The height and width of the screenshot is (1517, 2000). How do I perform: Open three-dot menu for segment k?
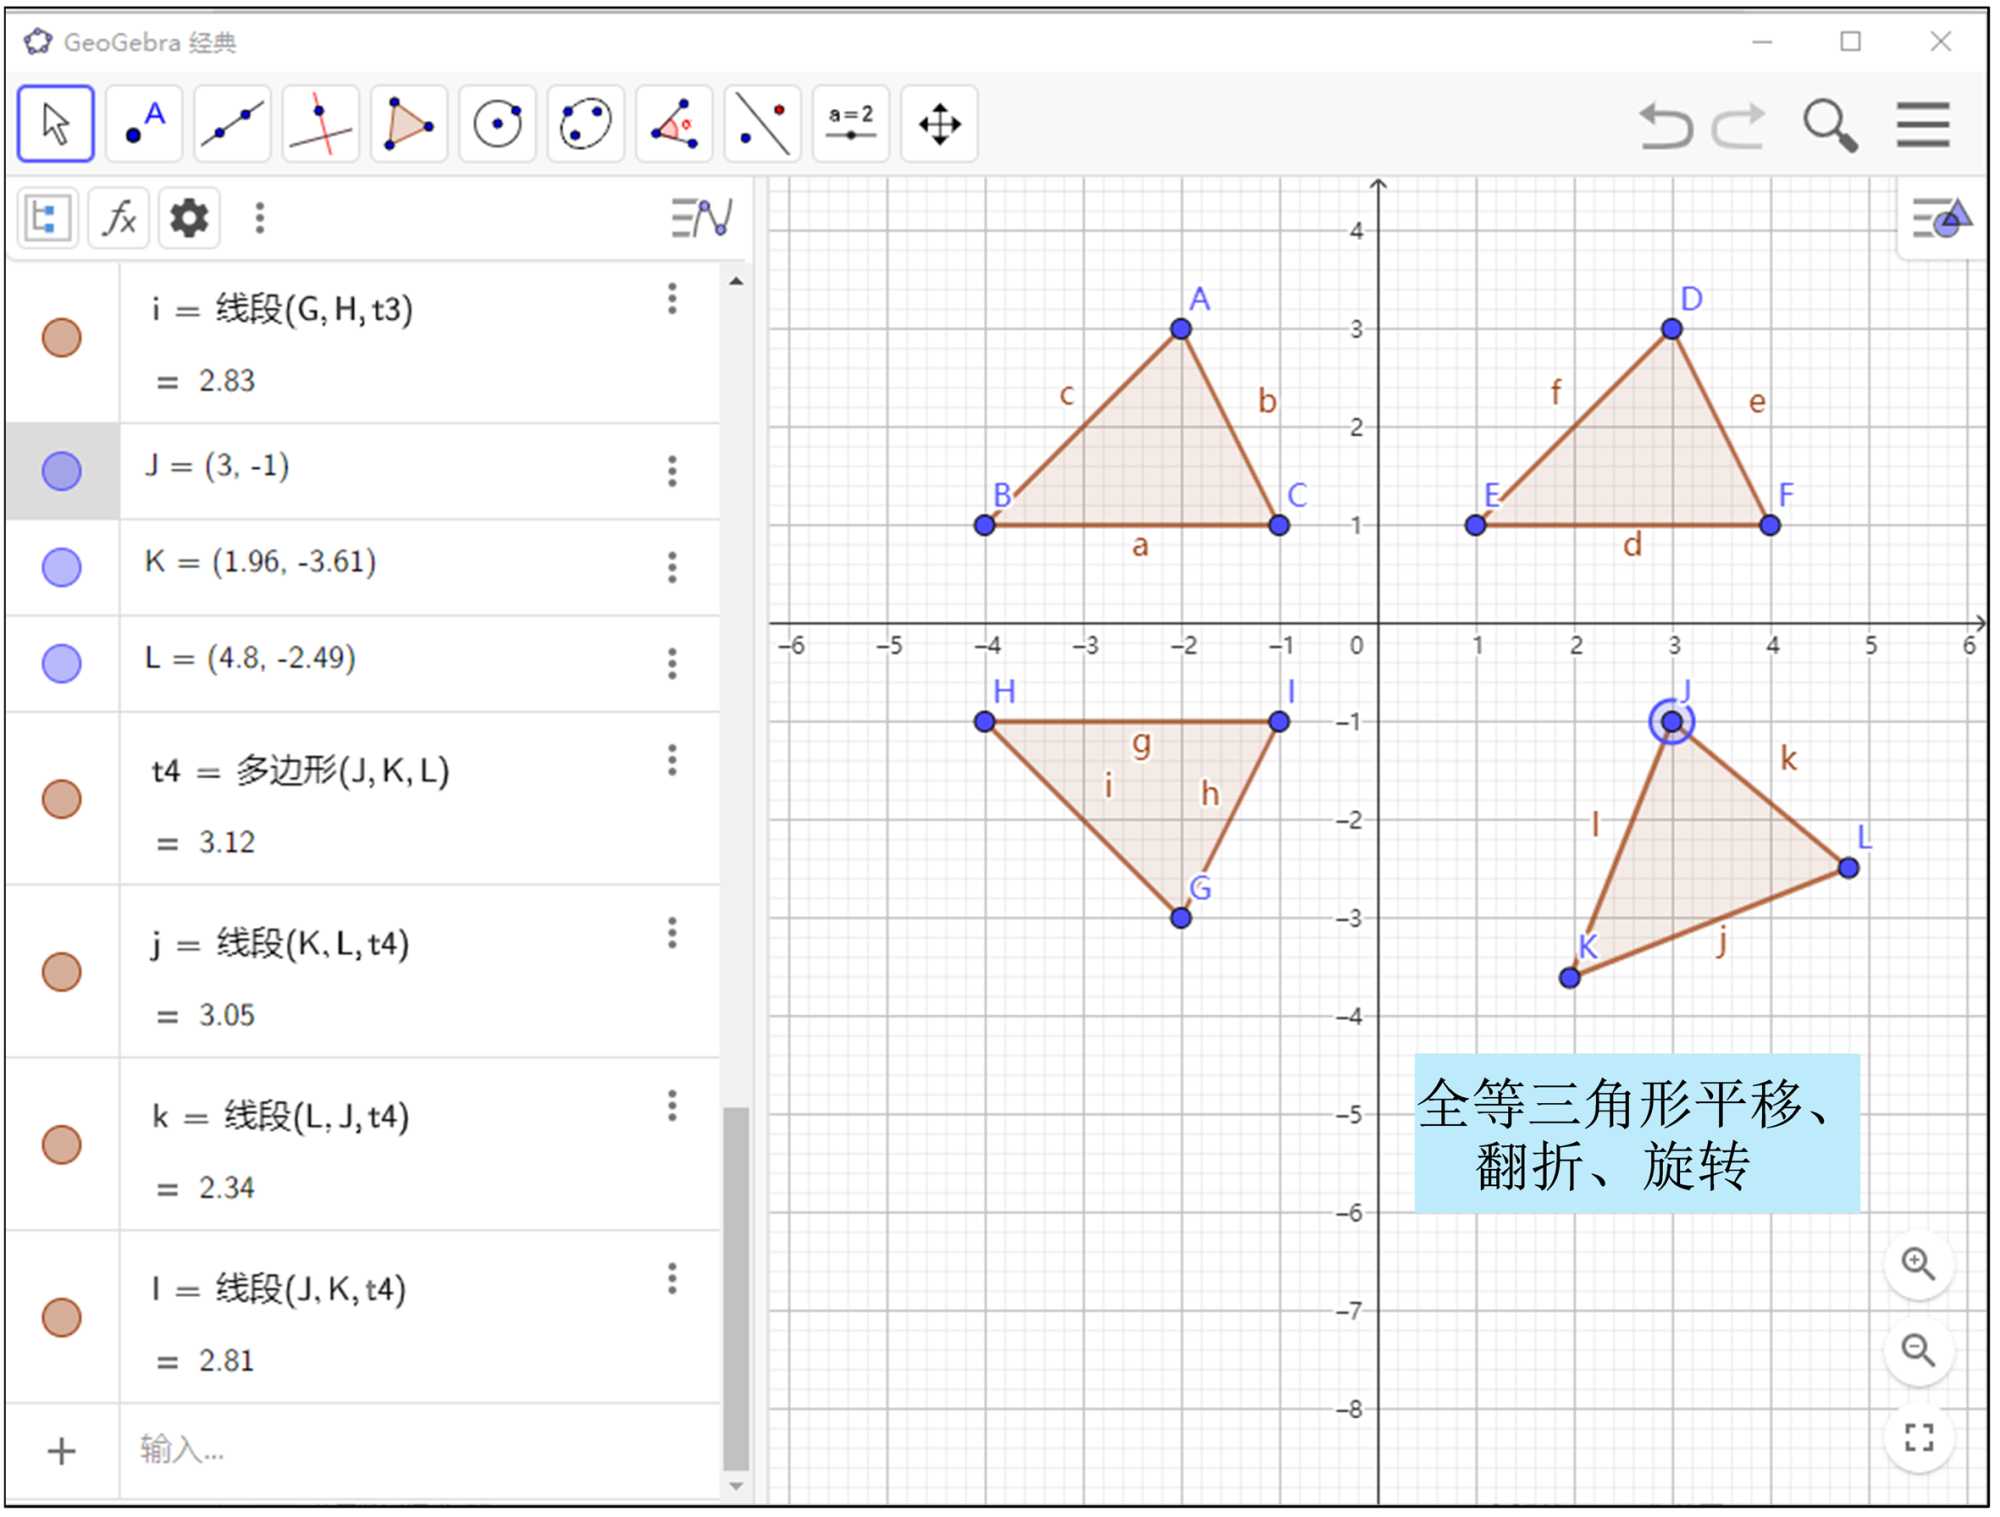click(672, 1106)
